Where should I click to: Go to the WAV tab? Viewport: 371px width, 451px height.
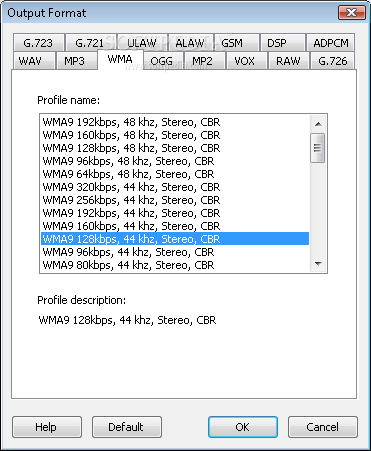pos(34,61)
